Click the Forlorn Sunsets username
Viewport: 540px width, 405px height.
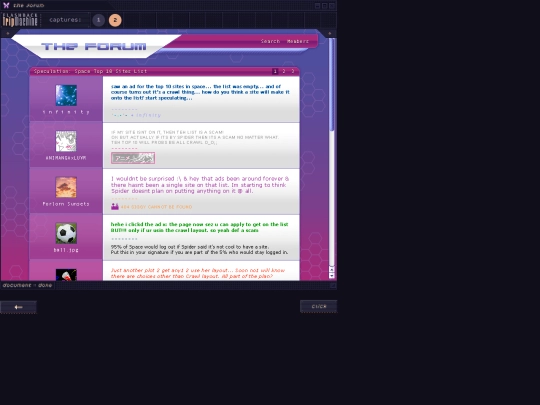click(66, 204)
